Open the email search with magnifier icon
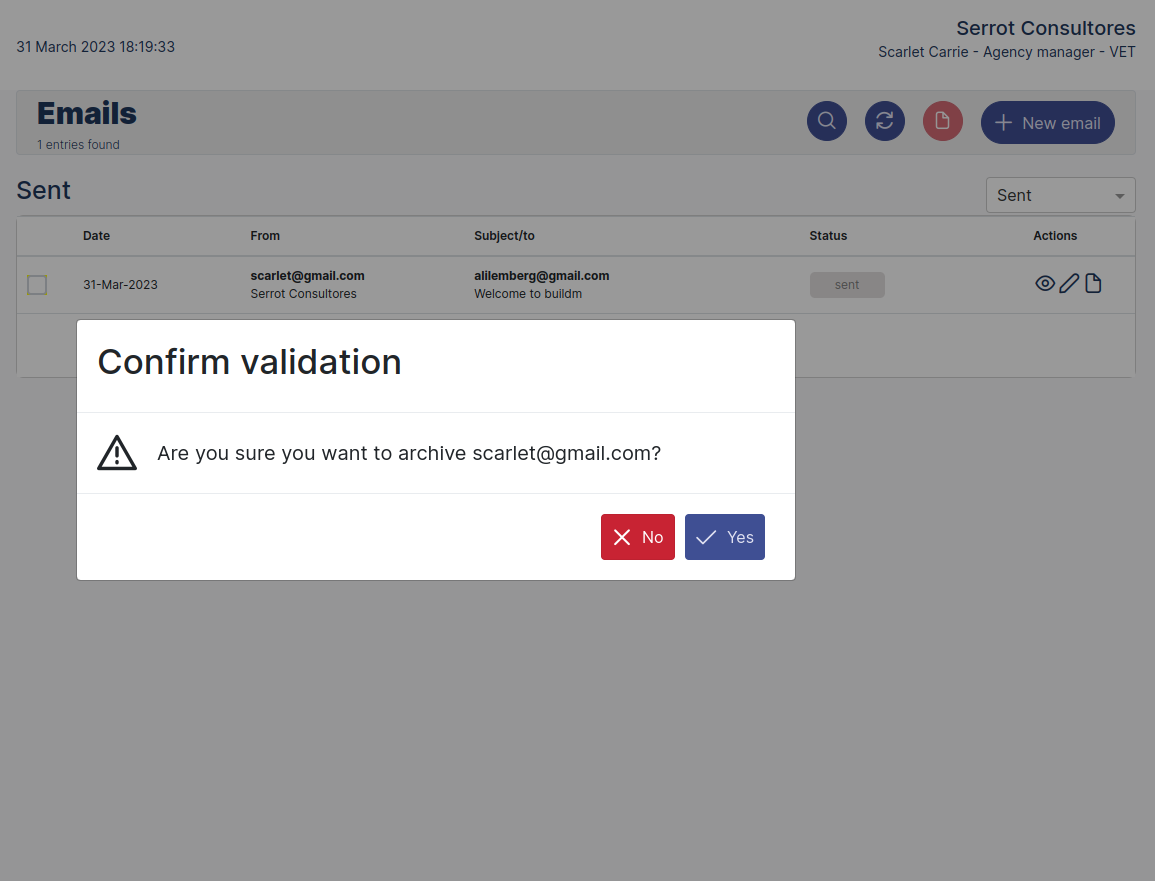The height and width of the screenshot is (881, 1155). coord(826,120)
